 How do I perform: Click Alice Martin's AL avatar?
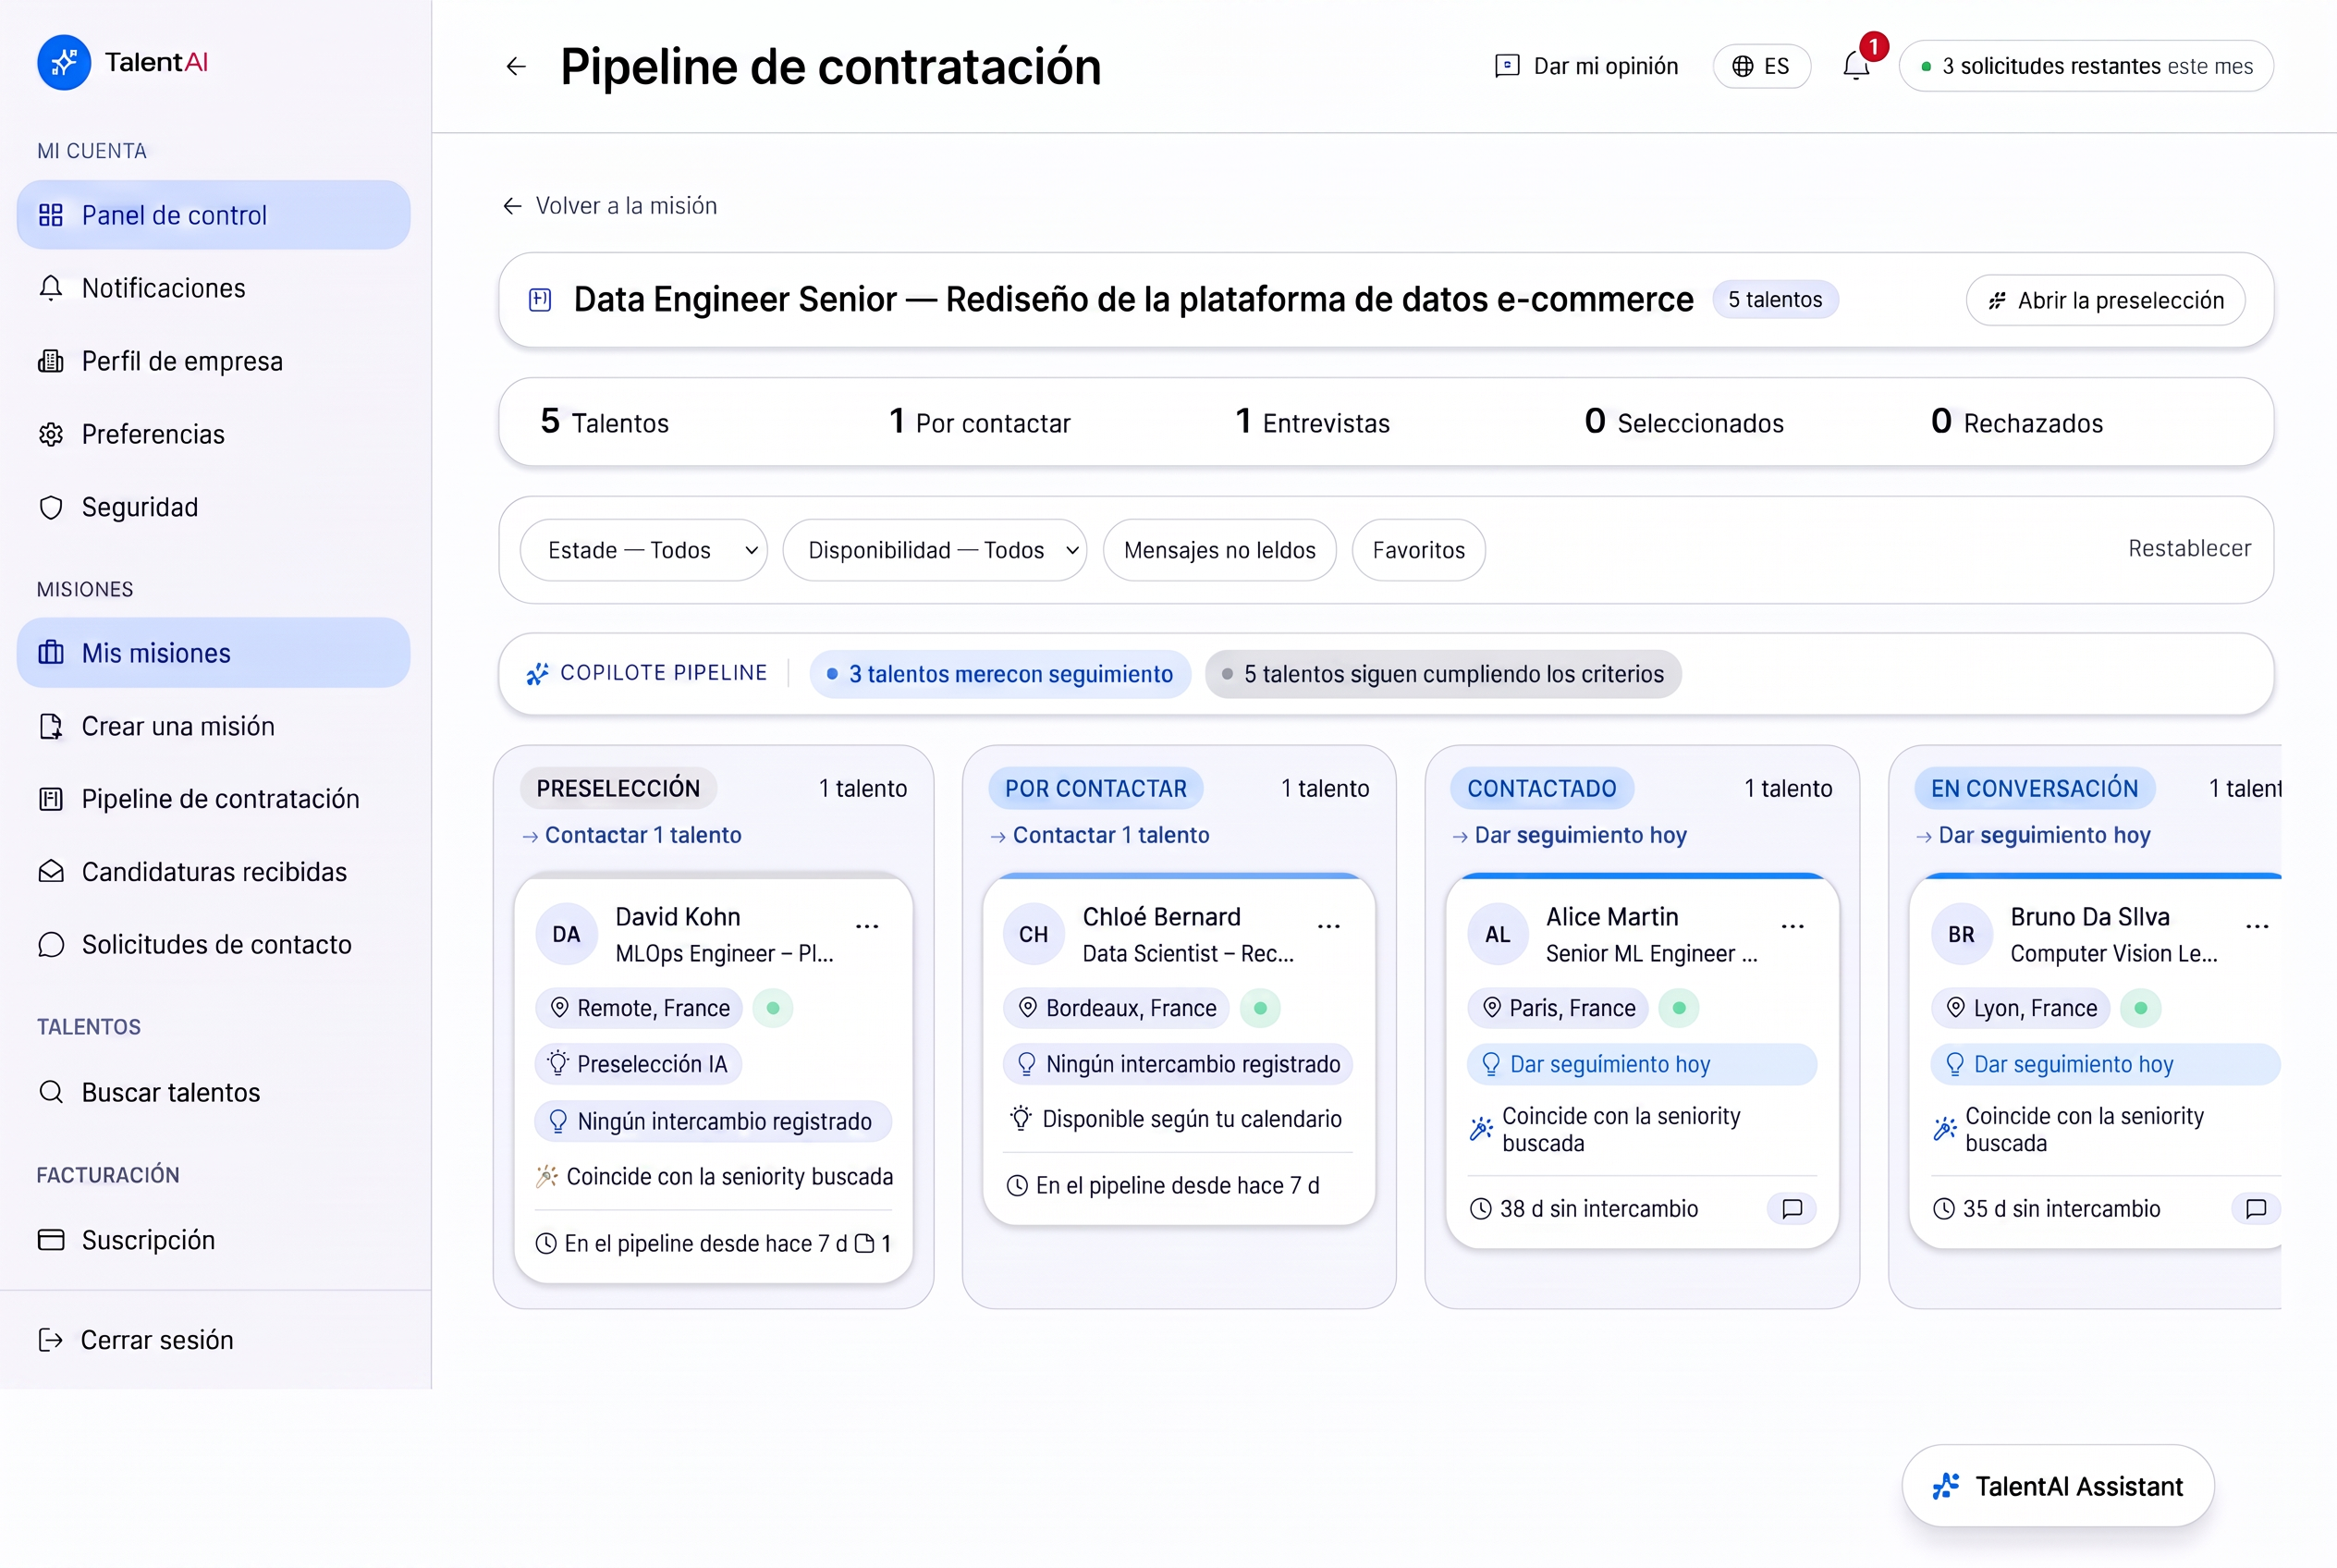[1498, 934]
